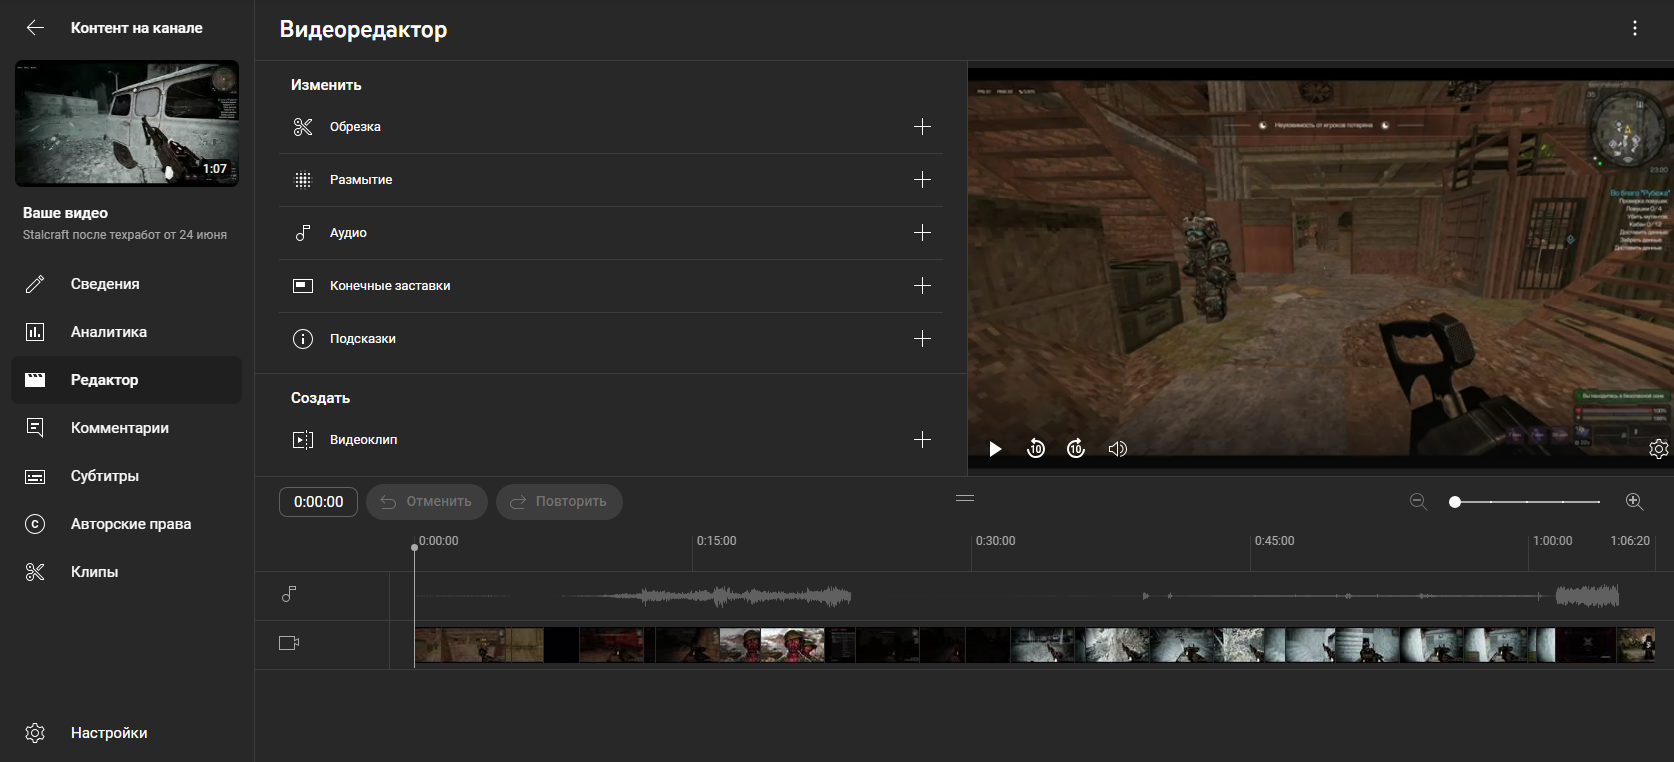Open Аналитика in the sidebar
The image size is (1674, 762).
108,332
